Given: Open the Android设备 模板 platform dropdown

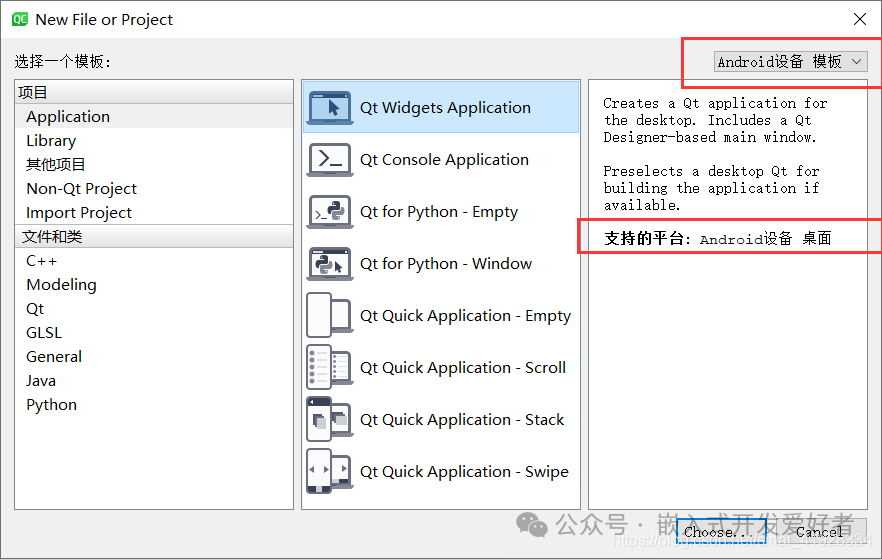Looking at the screenshot, I should click(790, 61).
